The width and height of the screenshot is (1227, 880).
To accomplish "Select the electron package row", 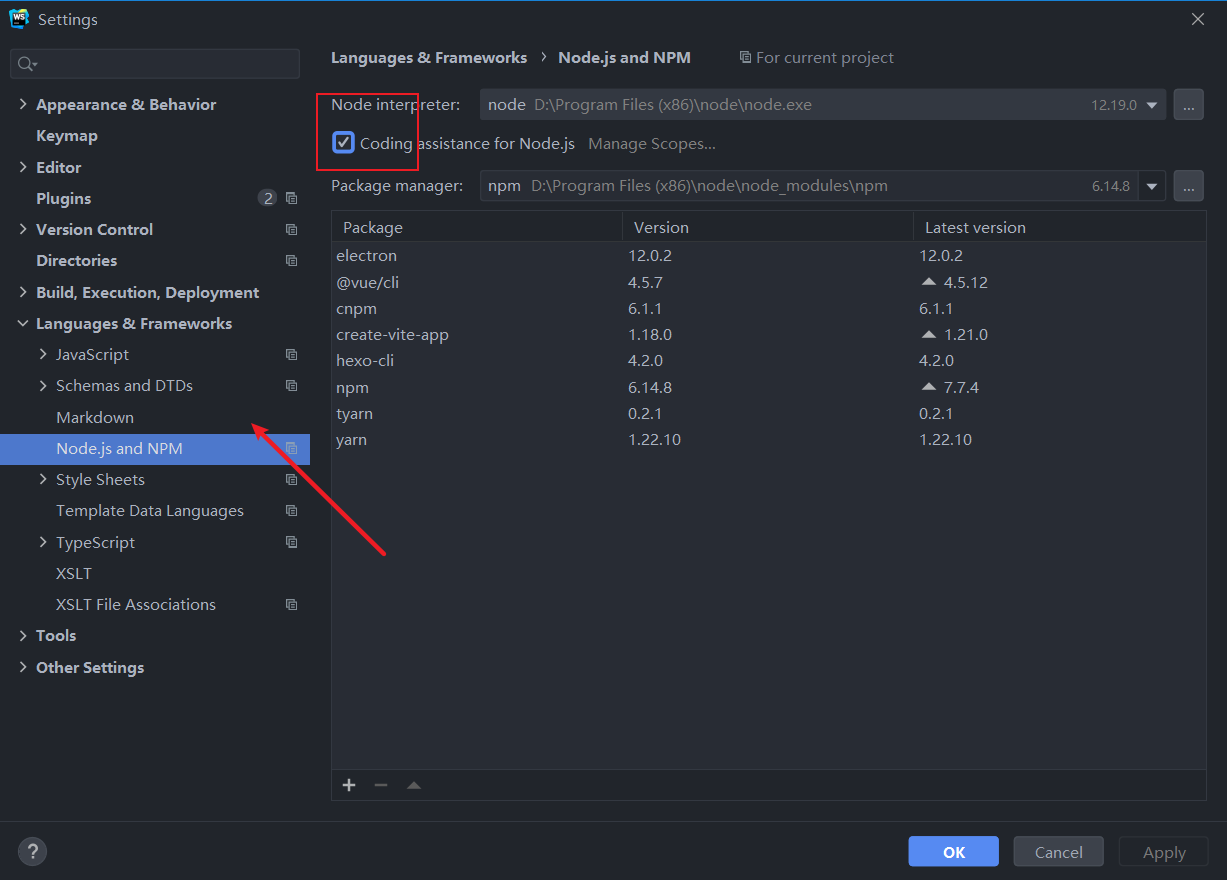I will tap(768, 256).
